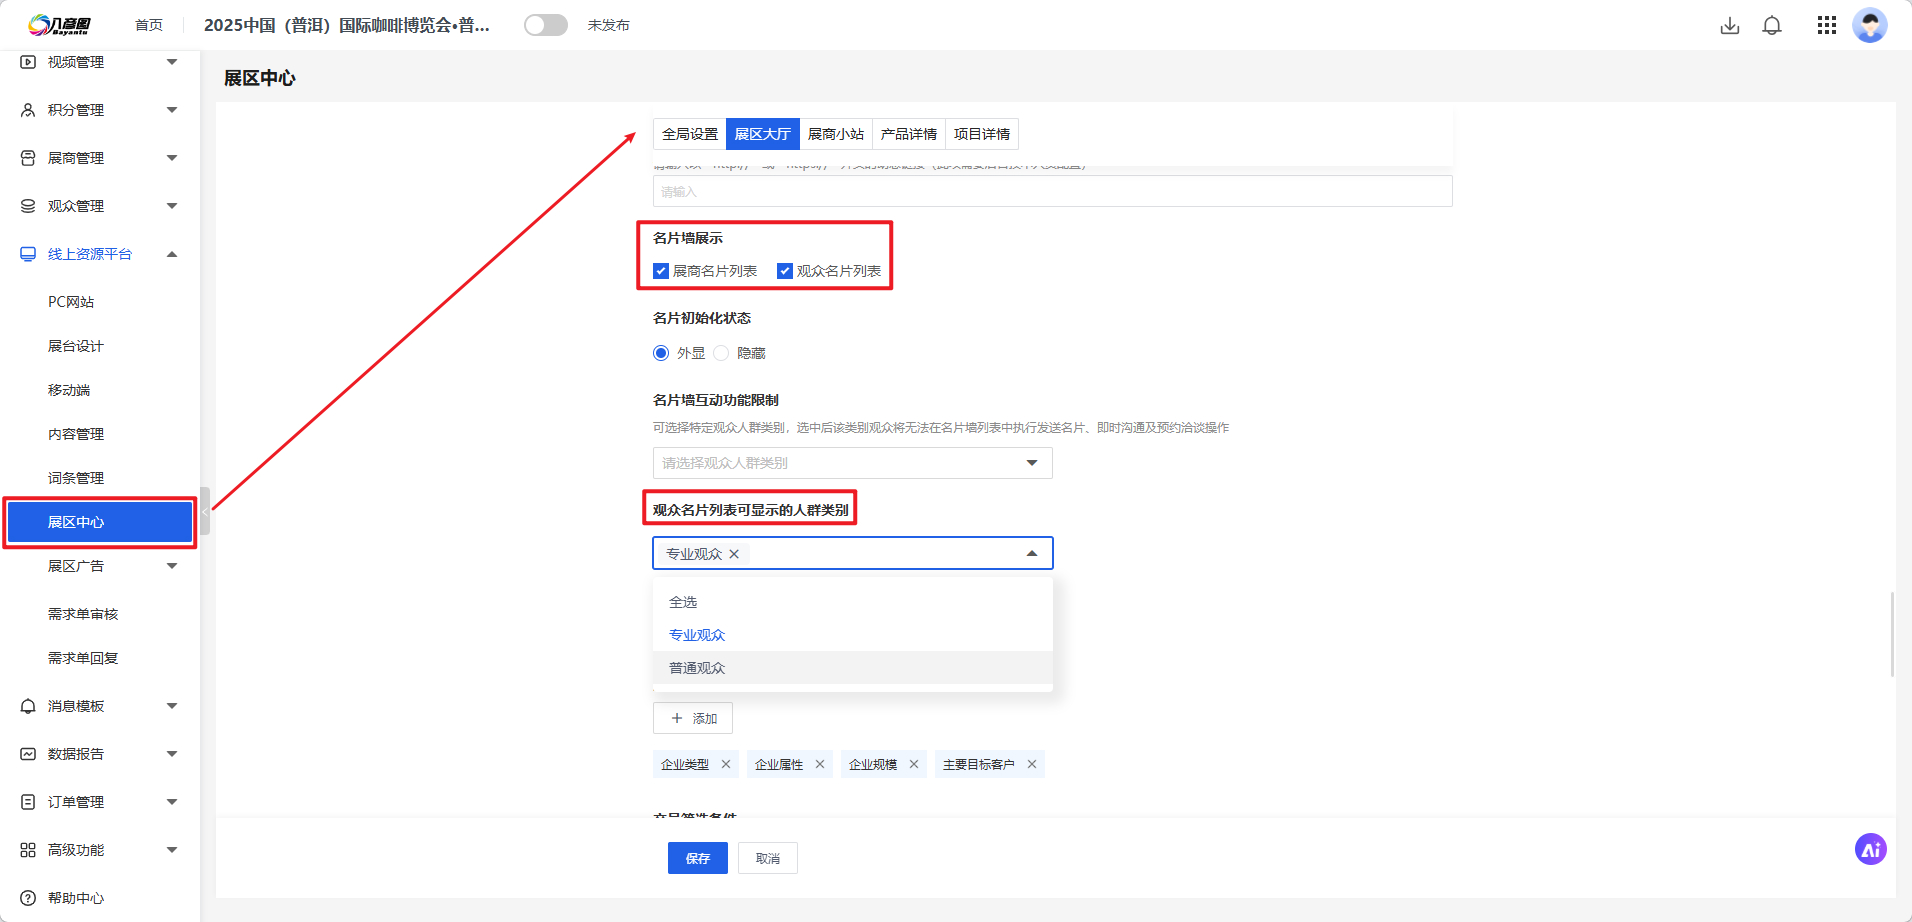
Task: Choose 普通观众 from the dropdown list
Action: pos(697,668)
